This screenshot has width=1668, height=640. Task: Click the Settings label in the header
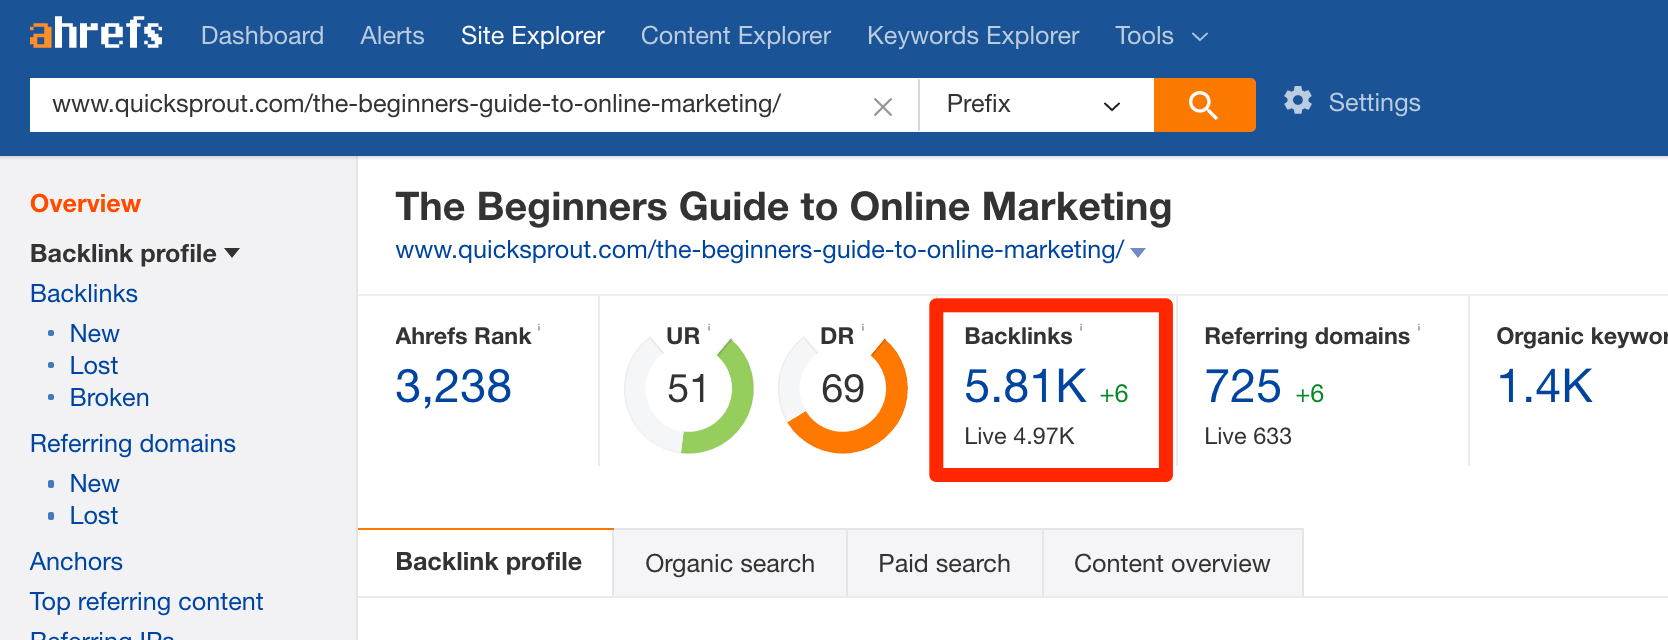coord(1374,102)
